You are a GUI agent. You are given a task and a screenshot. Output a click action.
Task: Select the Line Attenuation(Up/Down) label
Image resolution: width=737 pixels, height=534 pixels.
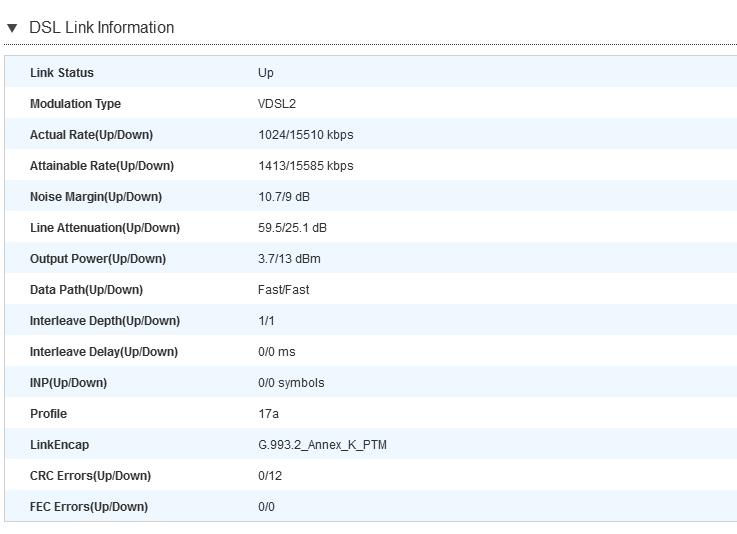pyautogui.click(x=105, y=228)
